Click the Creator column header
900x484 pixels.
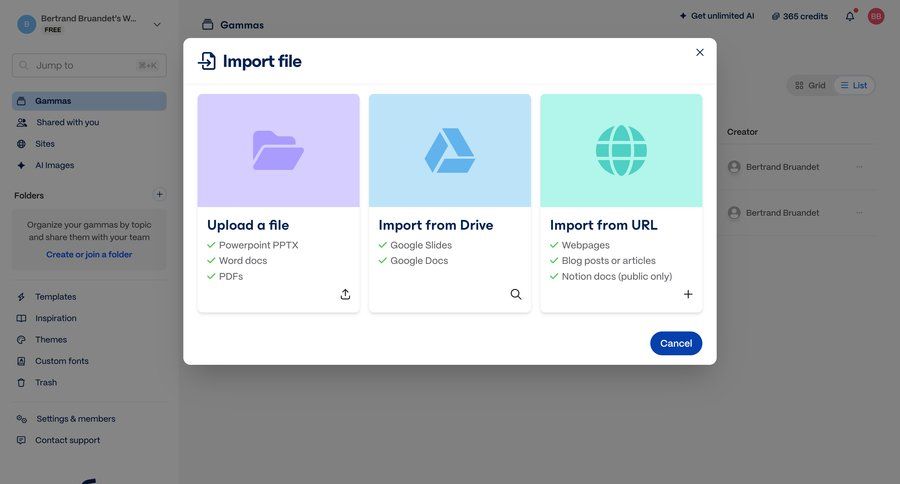pos(742,132)
